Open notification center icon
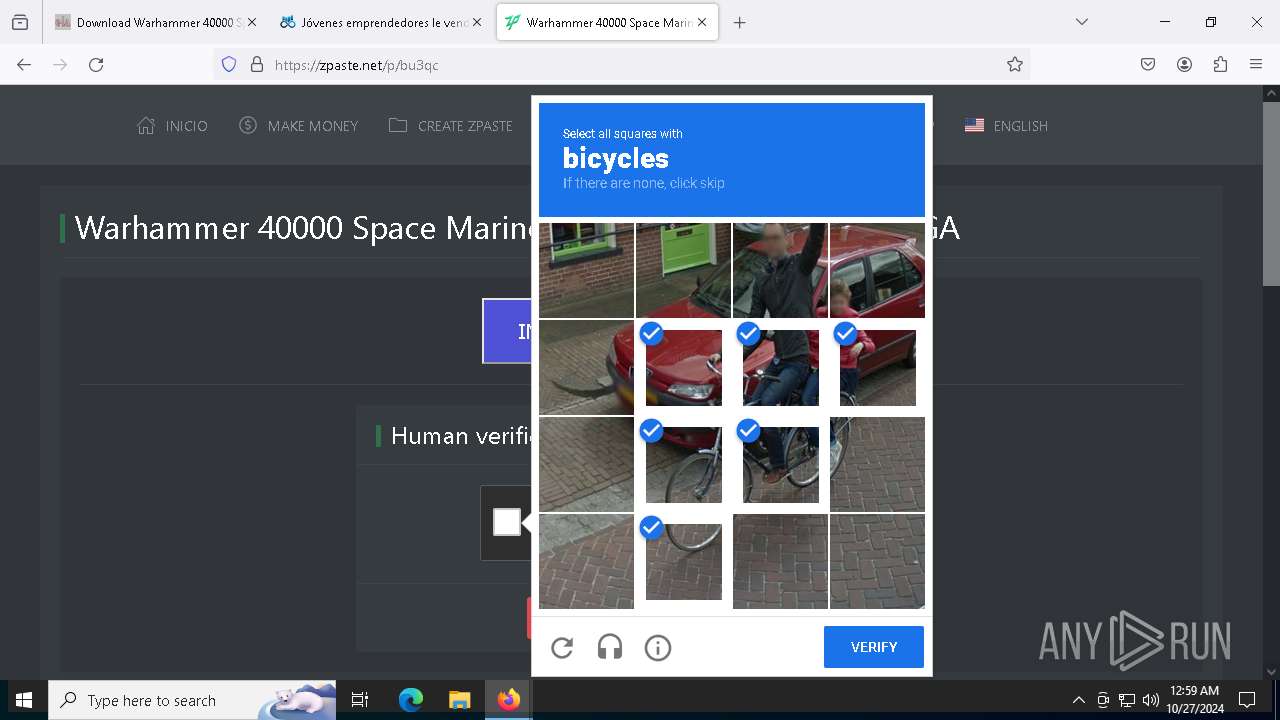1280x720 pixels. tap(1247, 700)
